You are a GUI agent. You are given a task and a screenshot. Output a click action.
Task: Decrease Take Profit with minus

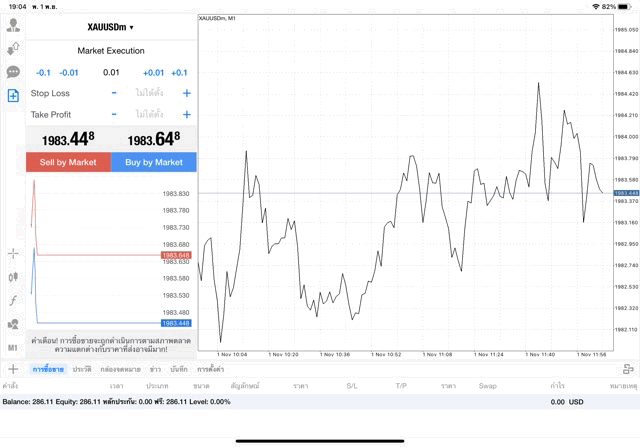point(114,114)
